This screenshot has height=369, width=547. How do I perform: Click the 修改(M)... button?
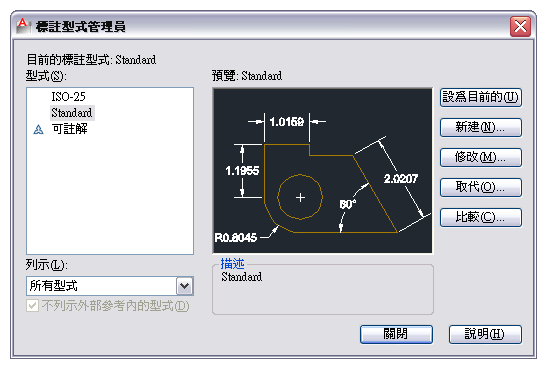(x=481, y=157)
